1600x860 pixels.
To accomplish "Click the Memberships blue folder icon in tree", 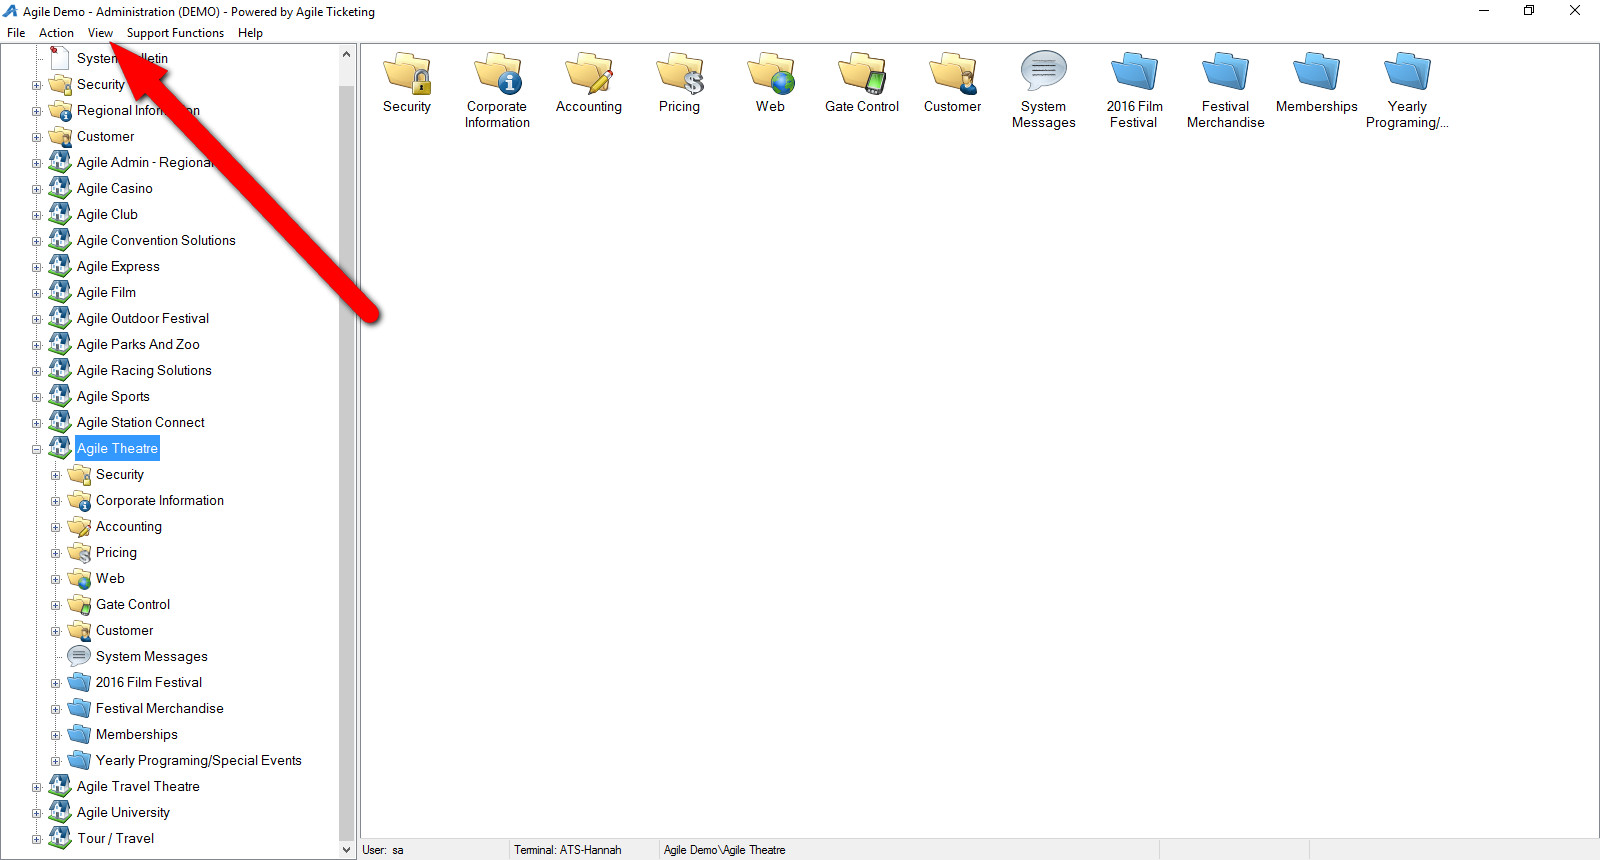I will tap(79, 734).
